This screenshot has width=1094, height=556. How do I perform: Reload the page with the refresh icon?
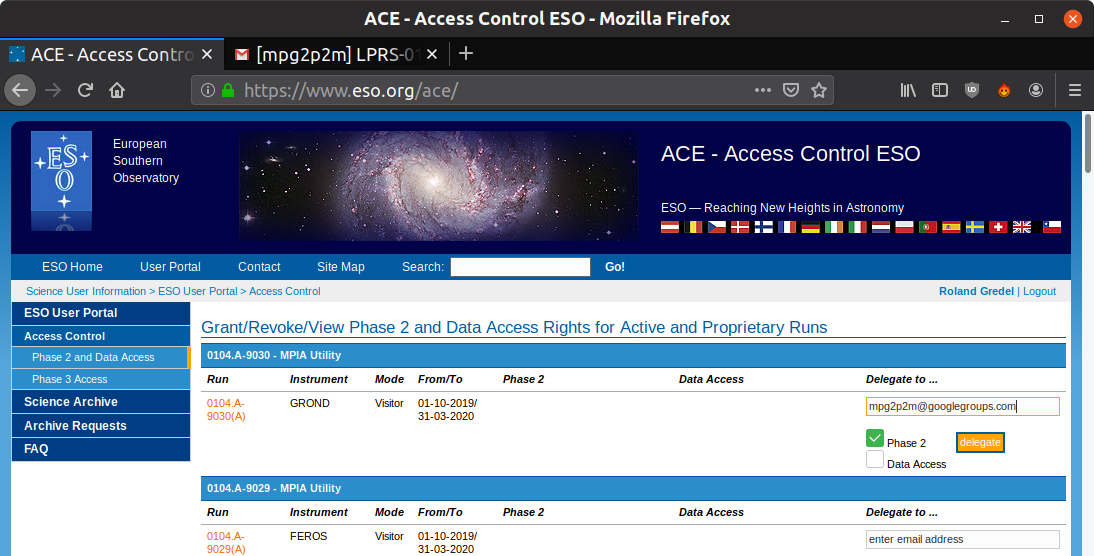[85, 90]
